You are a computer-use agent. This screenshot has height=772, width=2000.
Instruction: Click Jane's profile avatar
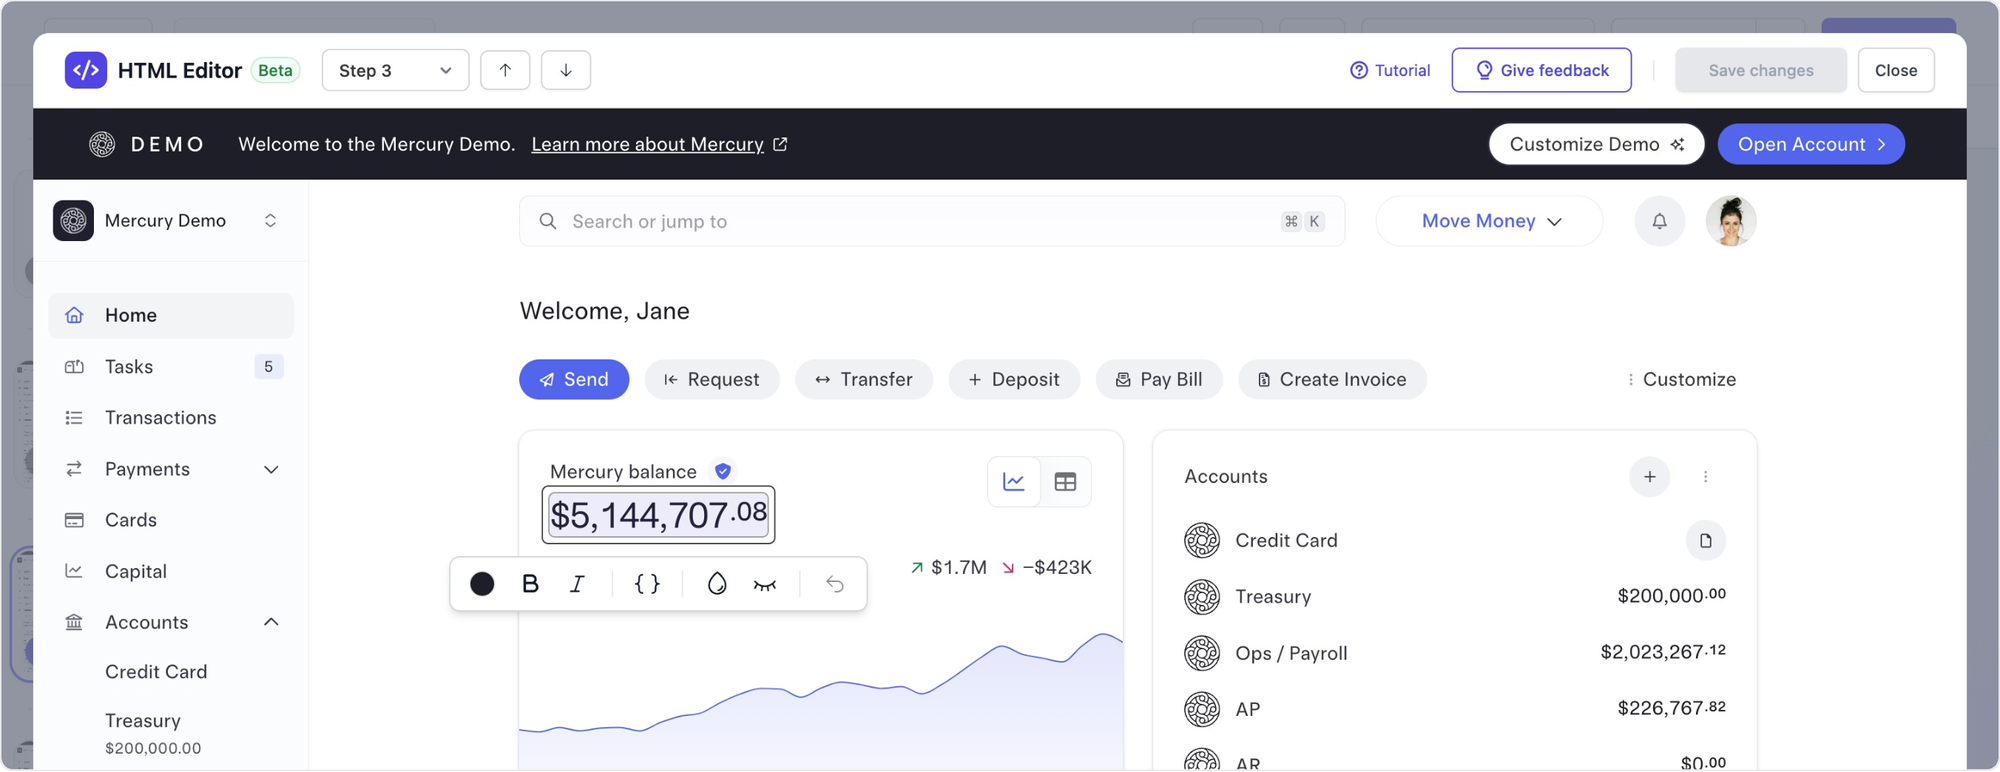click(x=1731, y=221)
